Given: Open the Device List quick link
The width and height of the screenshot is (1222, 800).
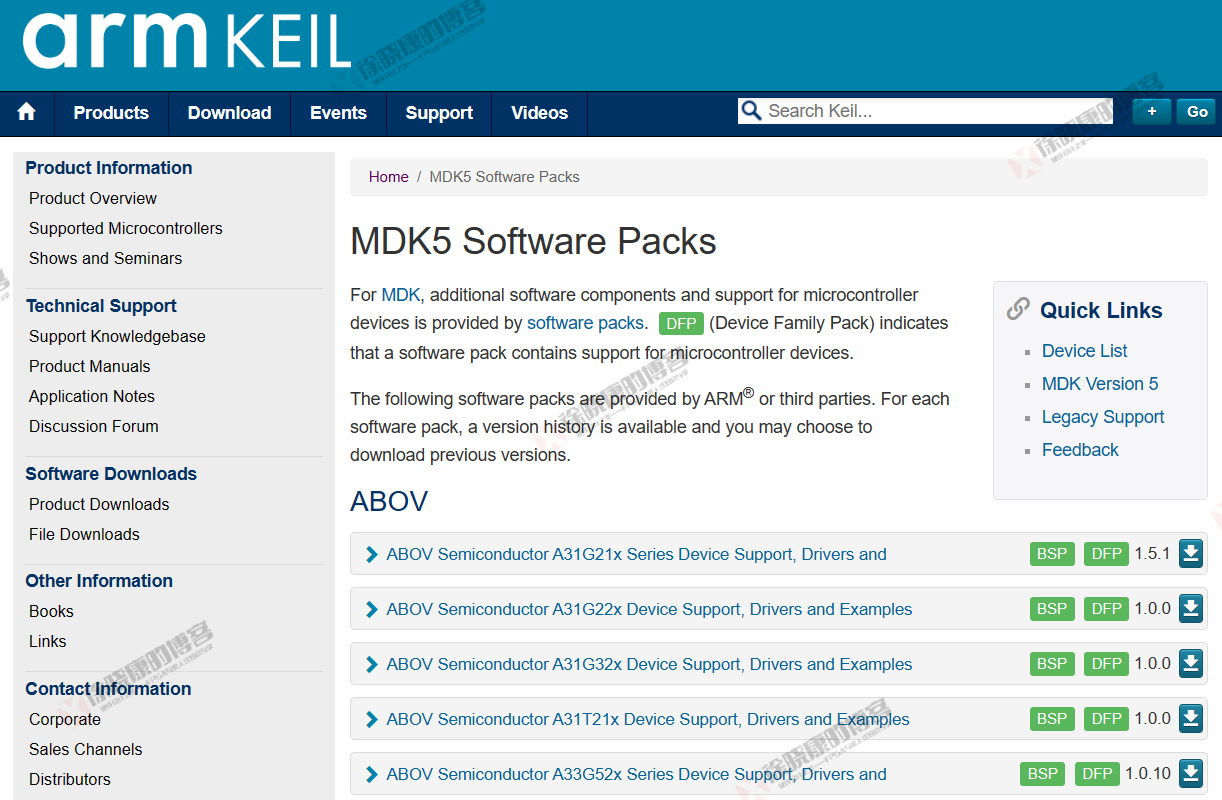Looking at the screenshot, I should tap(1084, 350).
